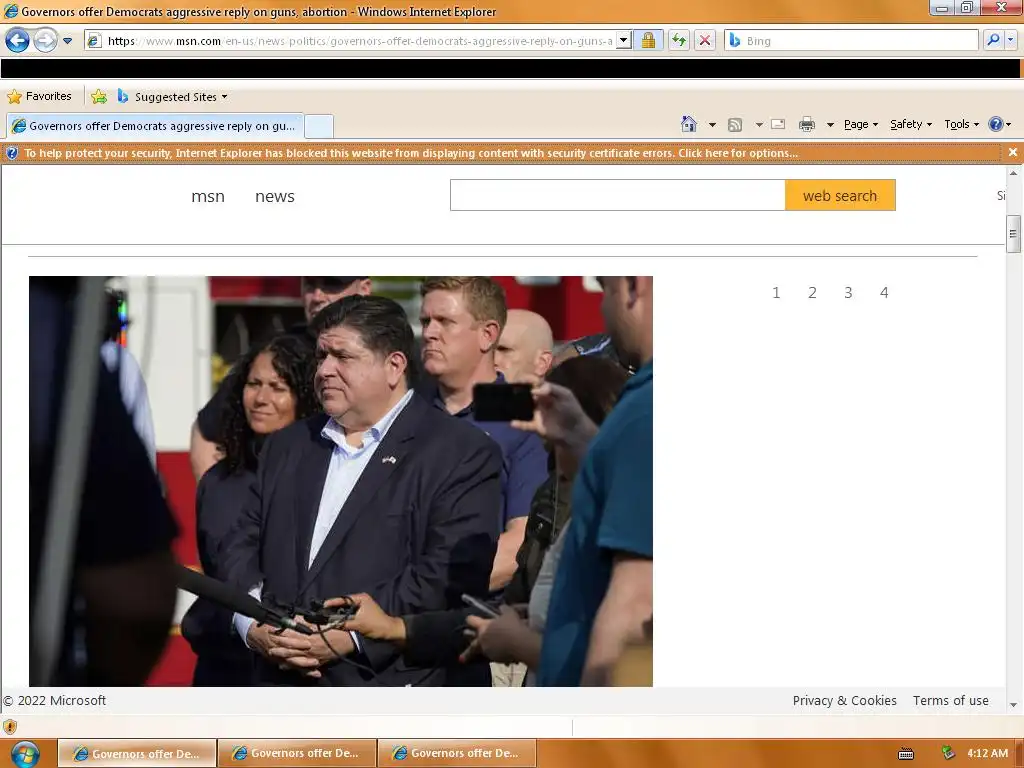Click the on-screen keyboard tray icon
The width and height of the screenshot is (1024, 768).
pos(906,754)
